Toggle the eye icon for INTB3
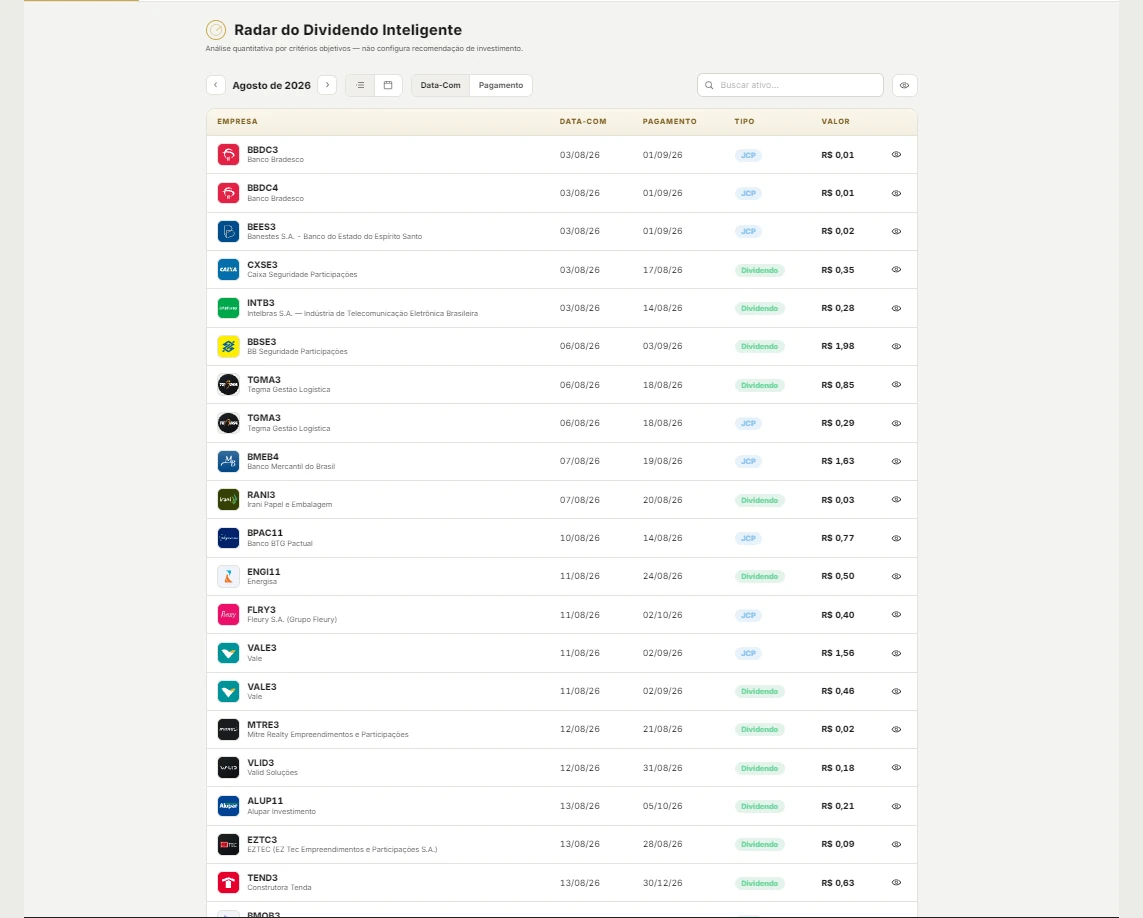This screenshot has width=1143, height=918. click(897, 308)
